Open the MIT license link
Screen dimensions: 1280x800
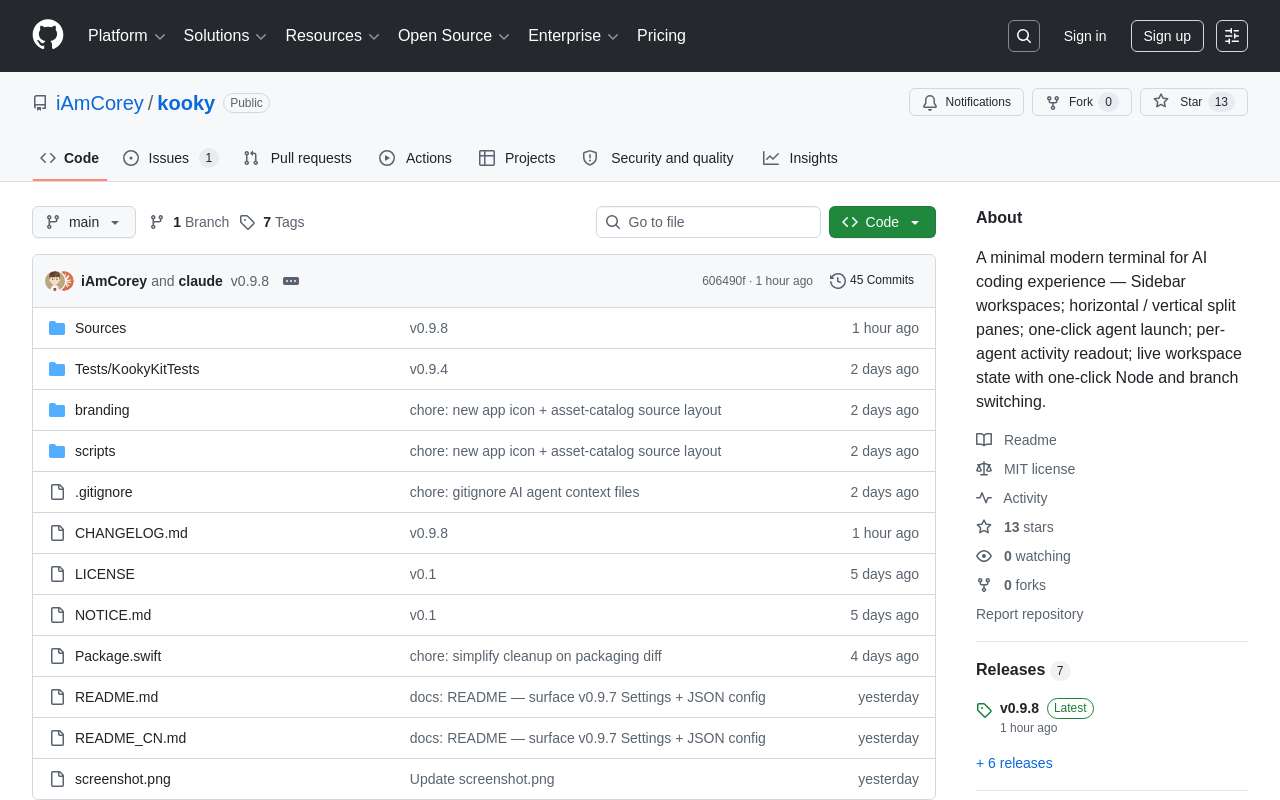coord(1039,469)
